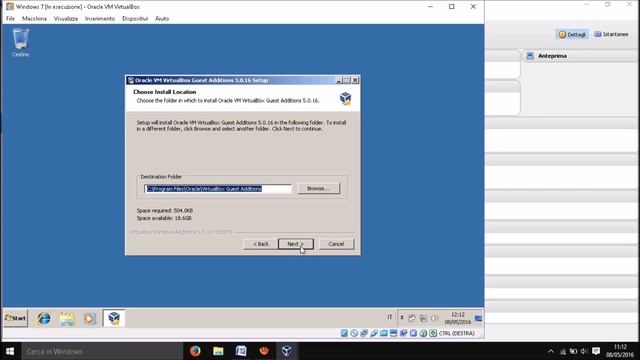Open the host Windows Start menu
The image size is (640, 360).
tap(10, 351)
